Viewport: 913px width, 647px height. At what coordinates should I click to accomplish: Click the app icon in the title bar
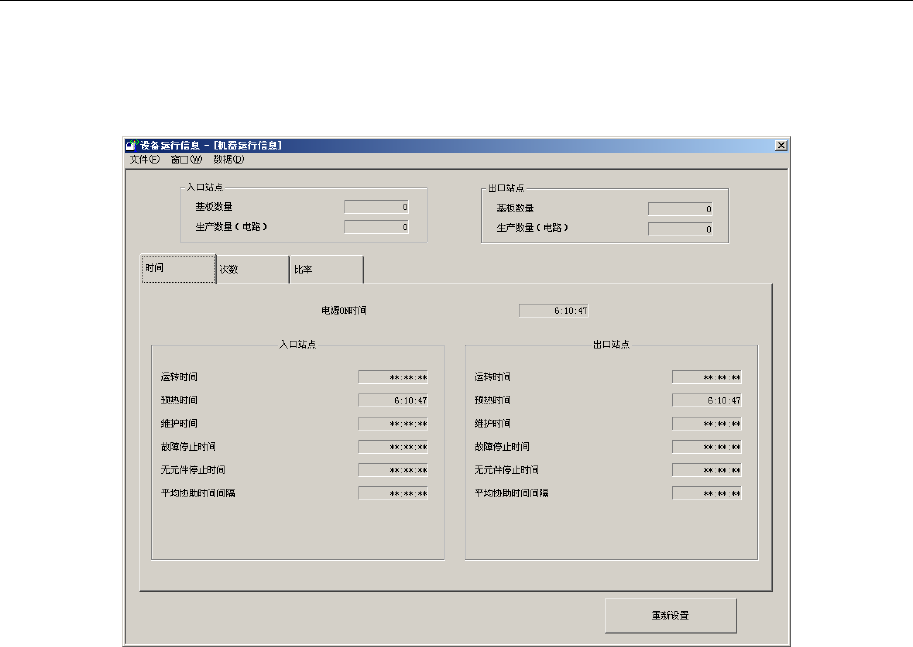(x=130, y=145)
